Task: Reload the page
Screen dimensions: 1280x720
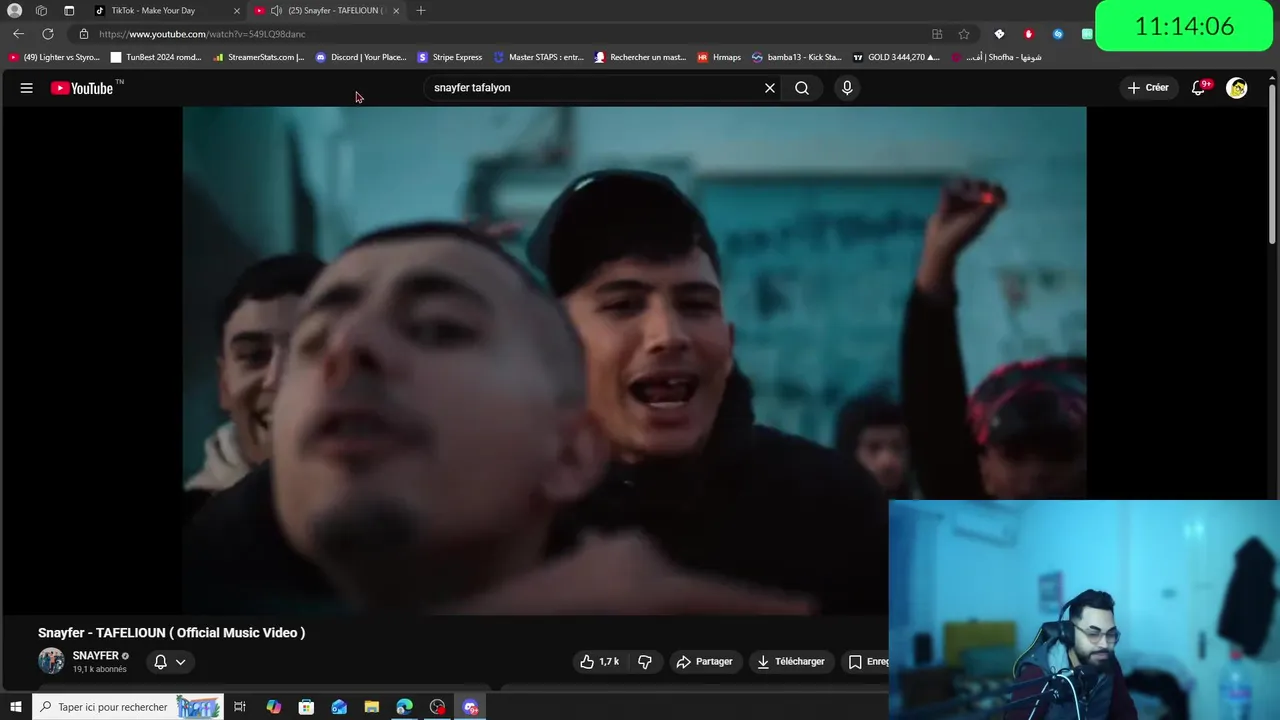Action: (47, 34)
